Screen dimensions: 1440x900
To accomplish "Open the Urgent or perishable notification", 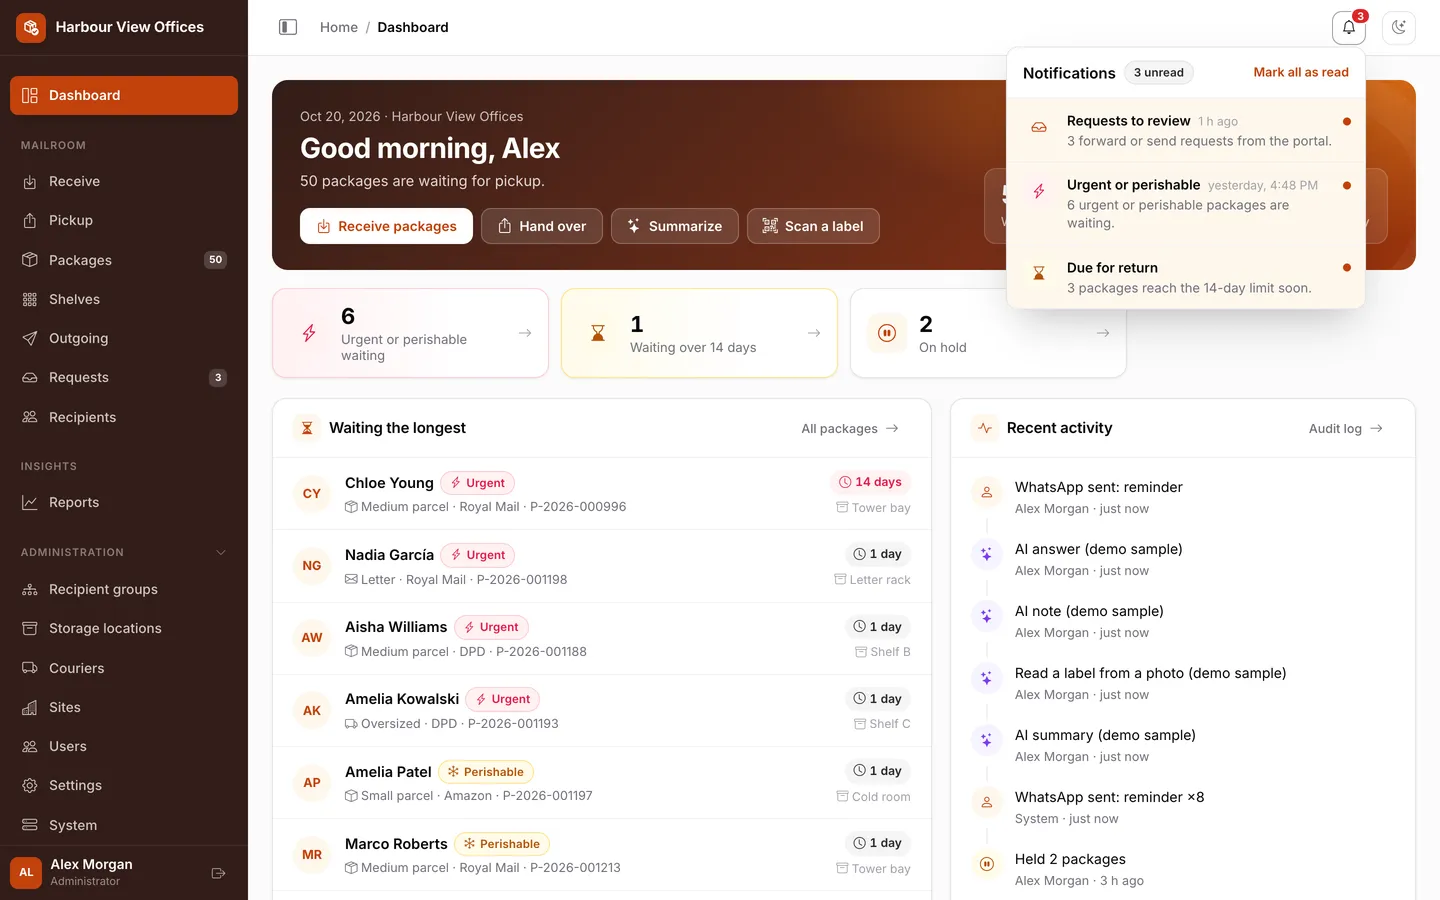I will coord(1186,204).
